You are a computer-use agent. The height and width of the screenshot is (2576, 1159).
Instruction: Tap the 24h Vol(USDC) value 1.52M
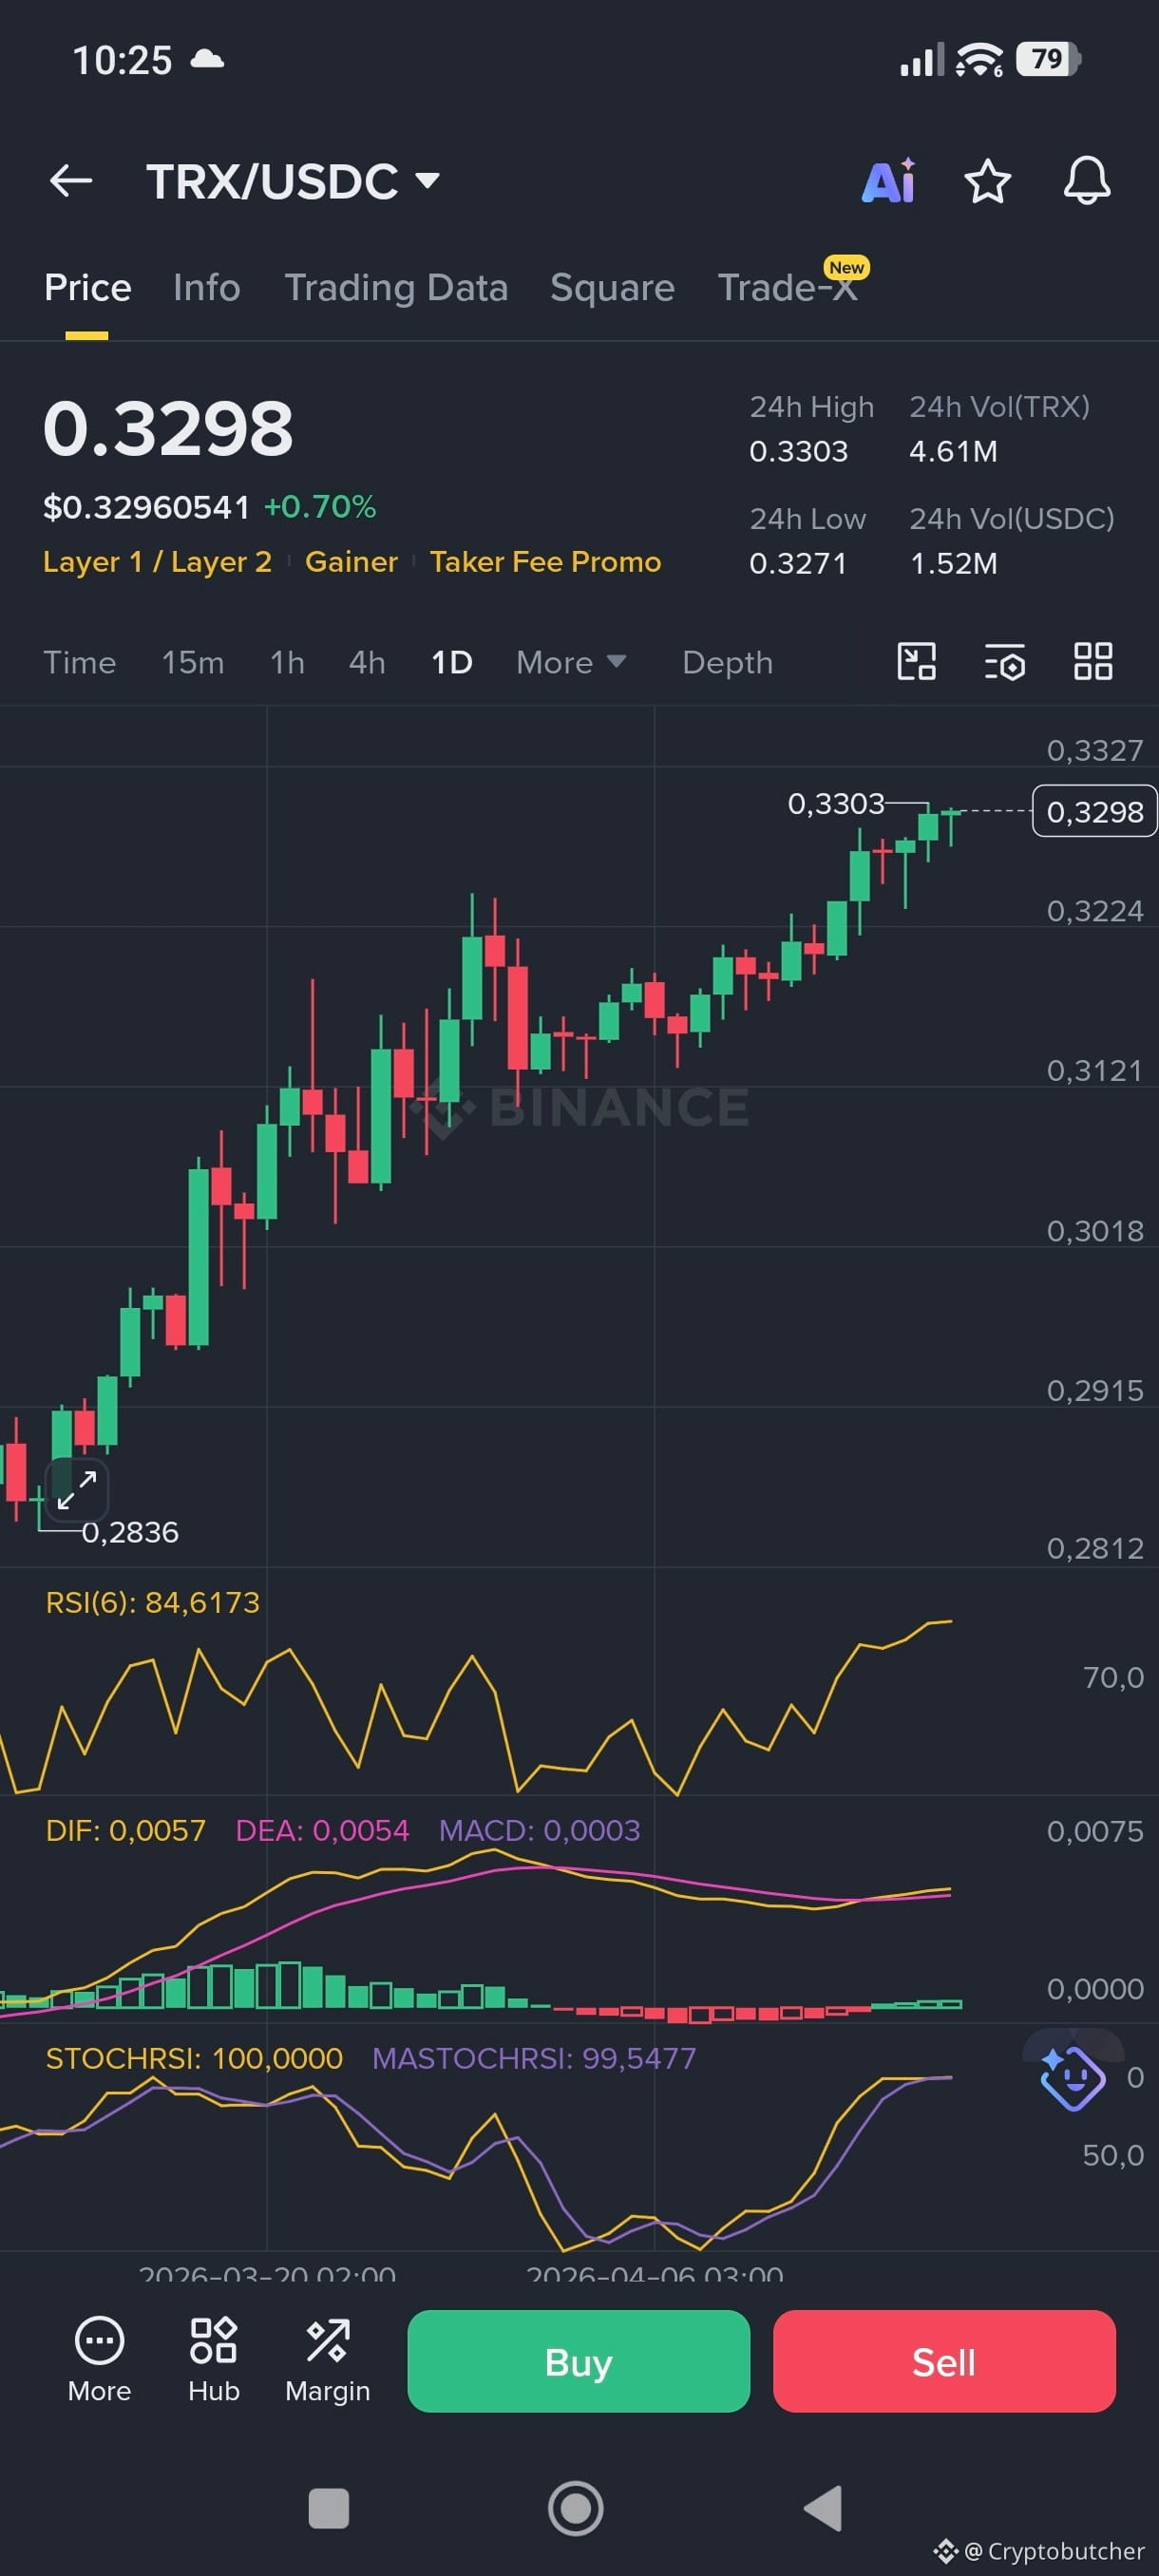tap(953, 564)
